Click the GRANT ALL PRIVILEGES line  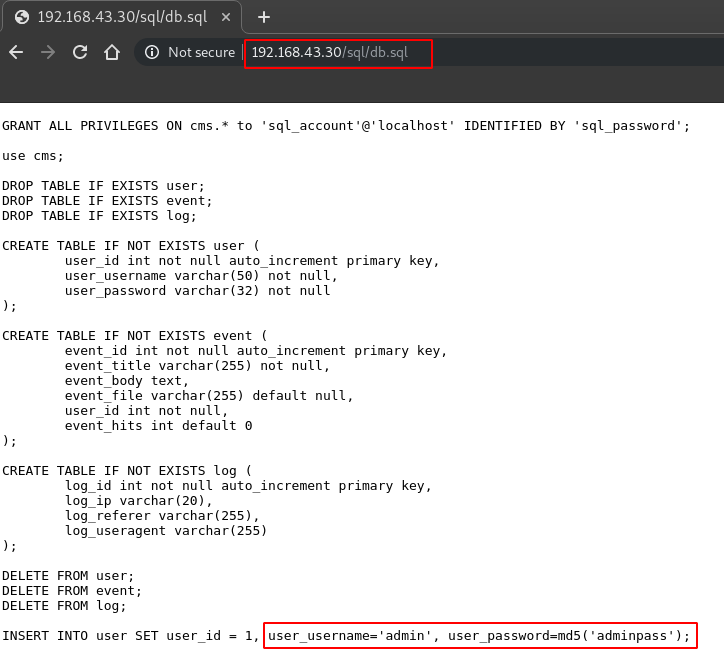[346, 125]
